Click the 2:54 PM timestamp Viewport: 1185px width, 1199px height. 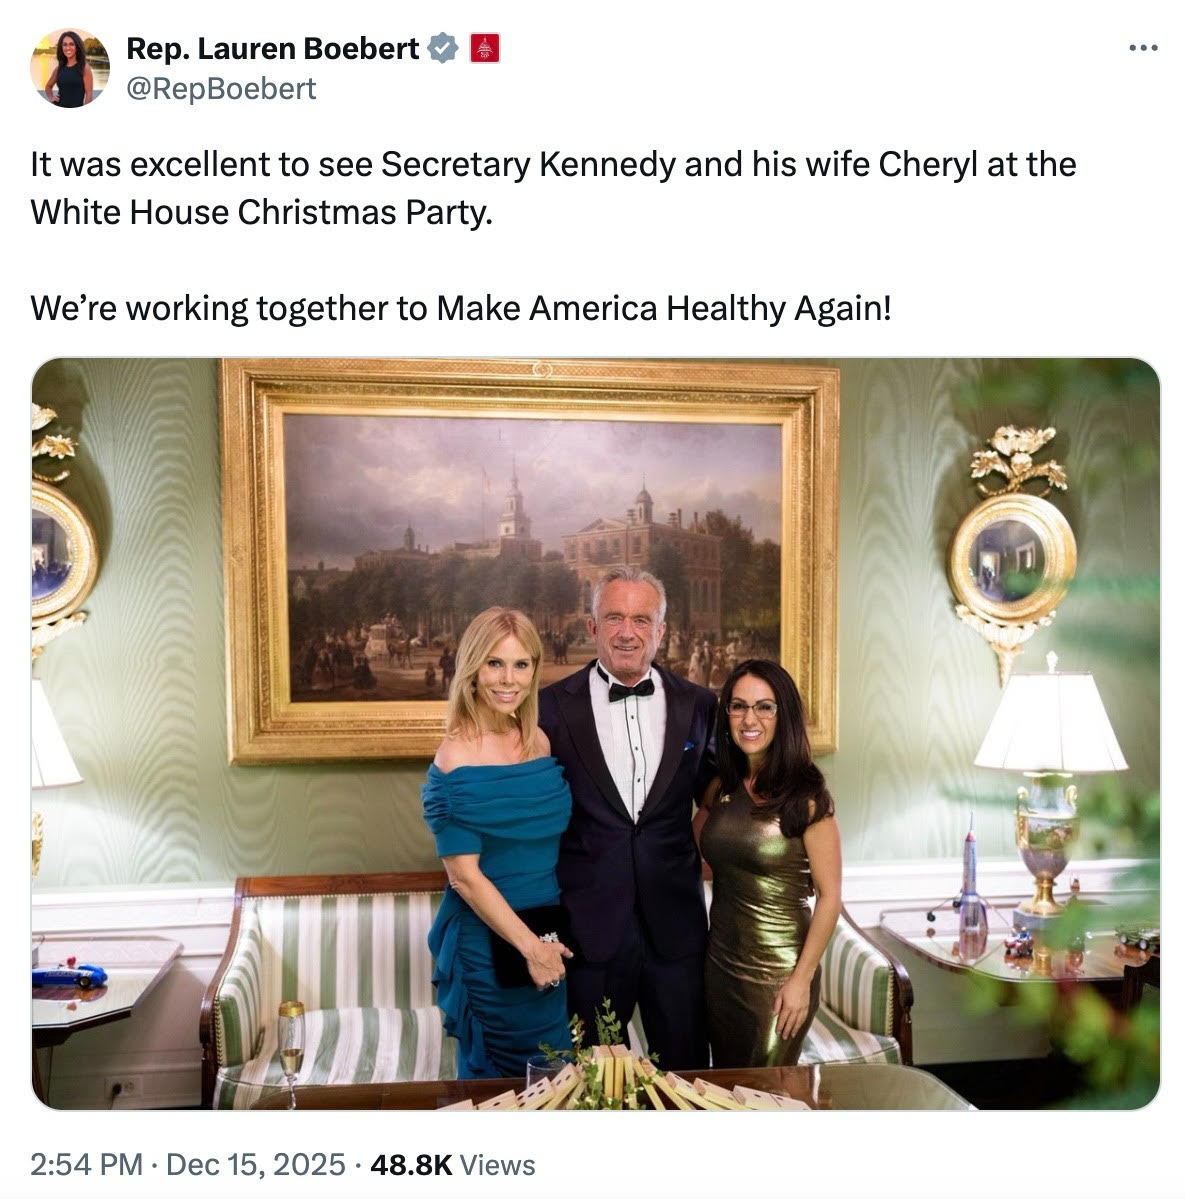86,1165
